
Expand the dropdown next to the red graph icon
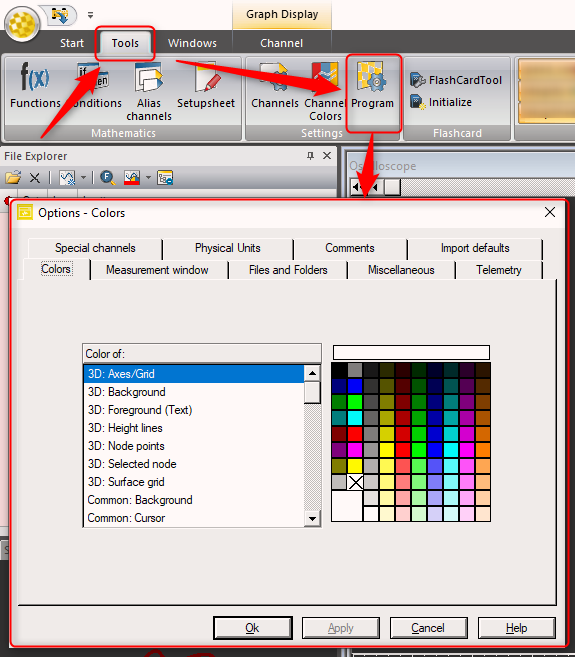148,178
